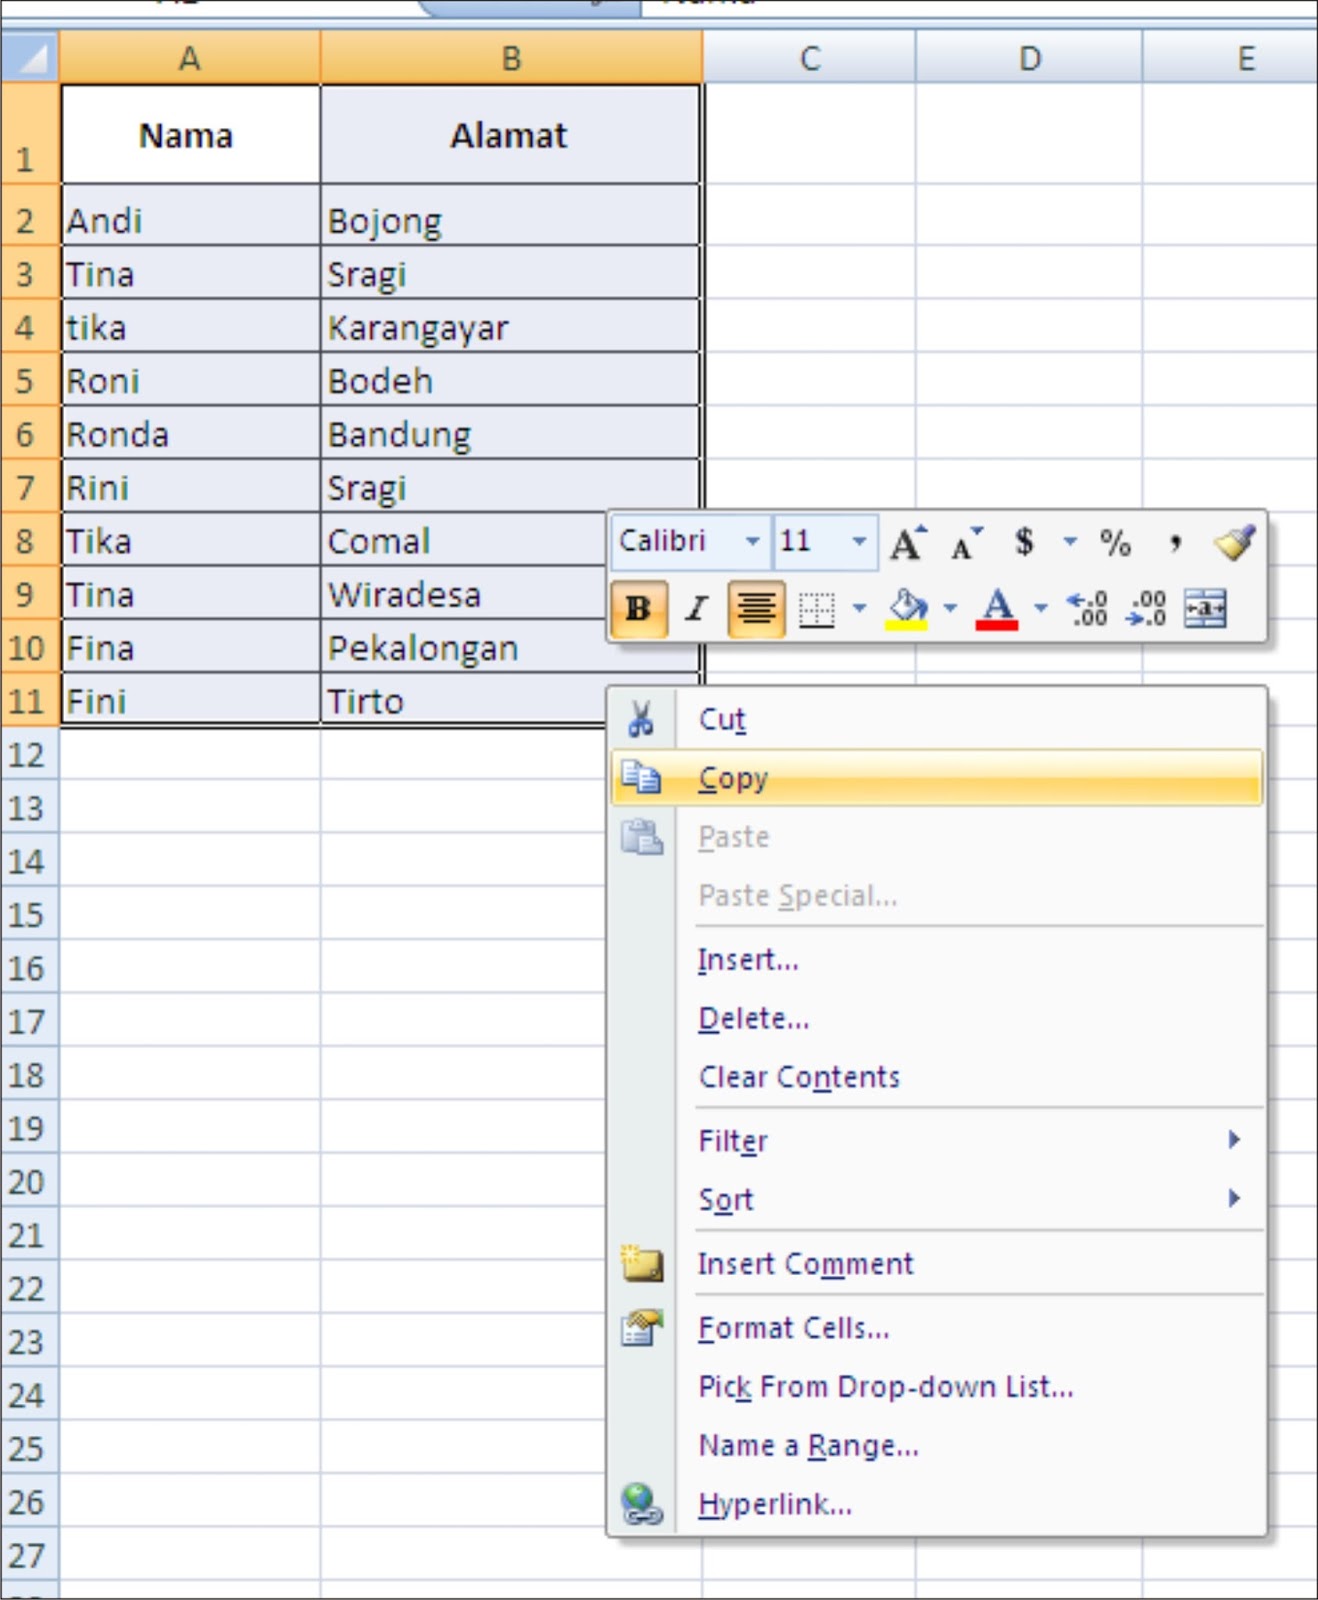Expand the Filter submenu arrow

coord(1234,1139)
